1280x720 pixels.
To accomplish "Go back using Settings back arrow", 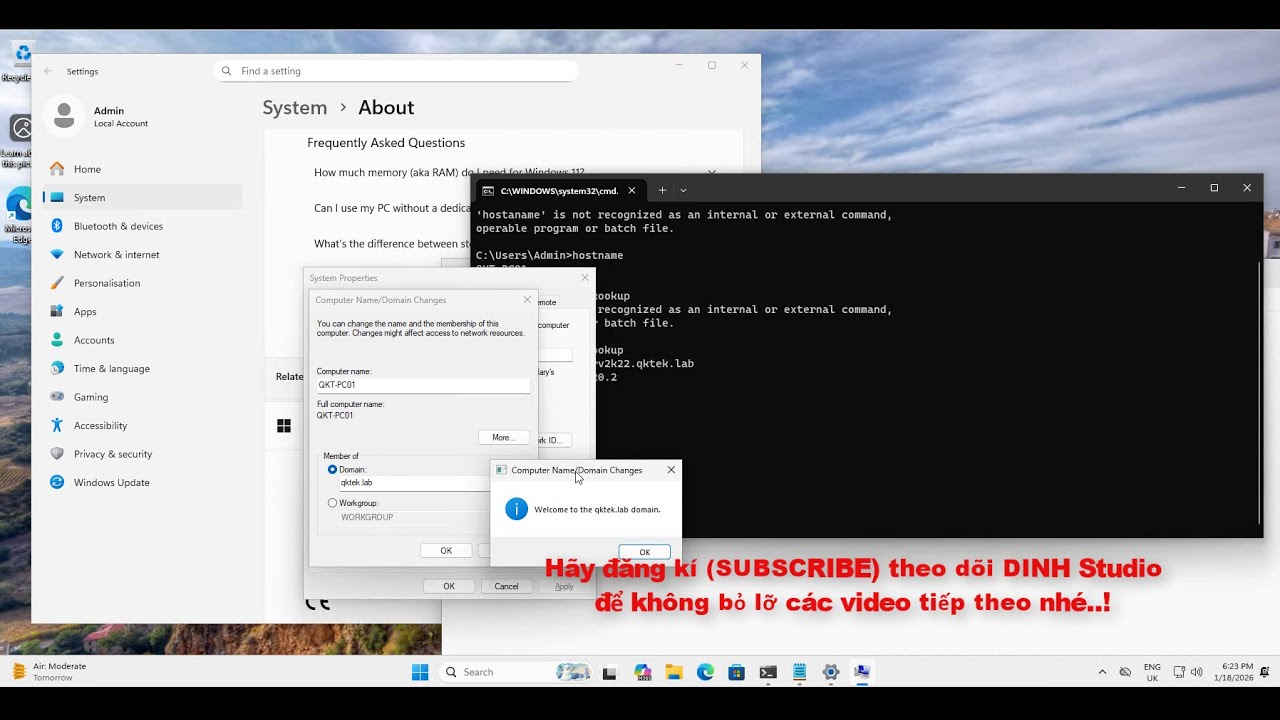I will point(48,71).
